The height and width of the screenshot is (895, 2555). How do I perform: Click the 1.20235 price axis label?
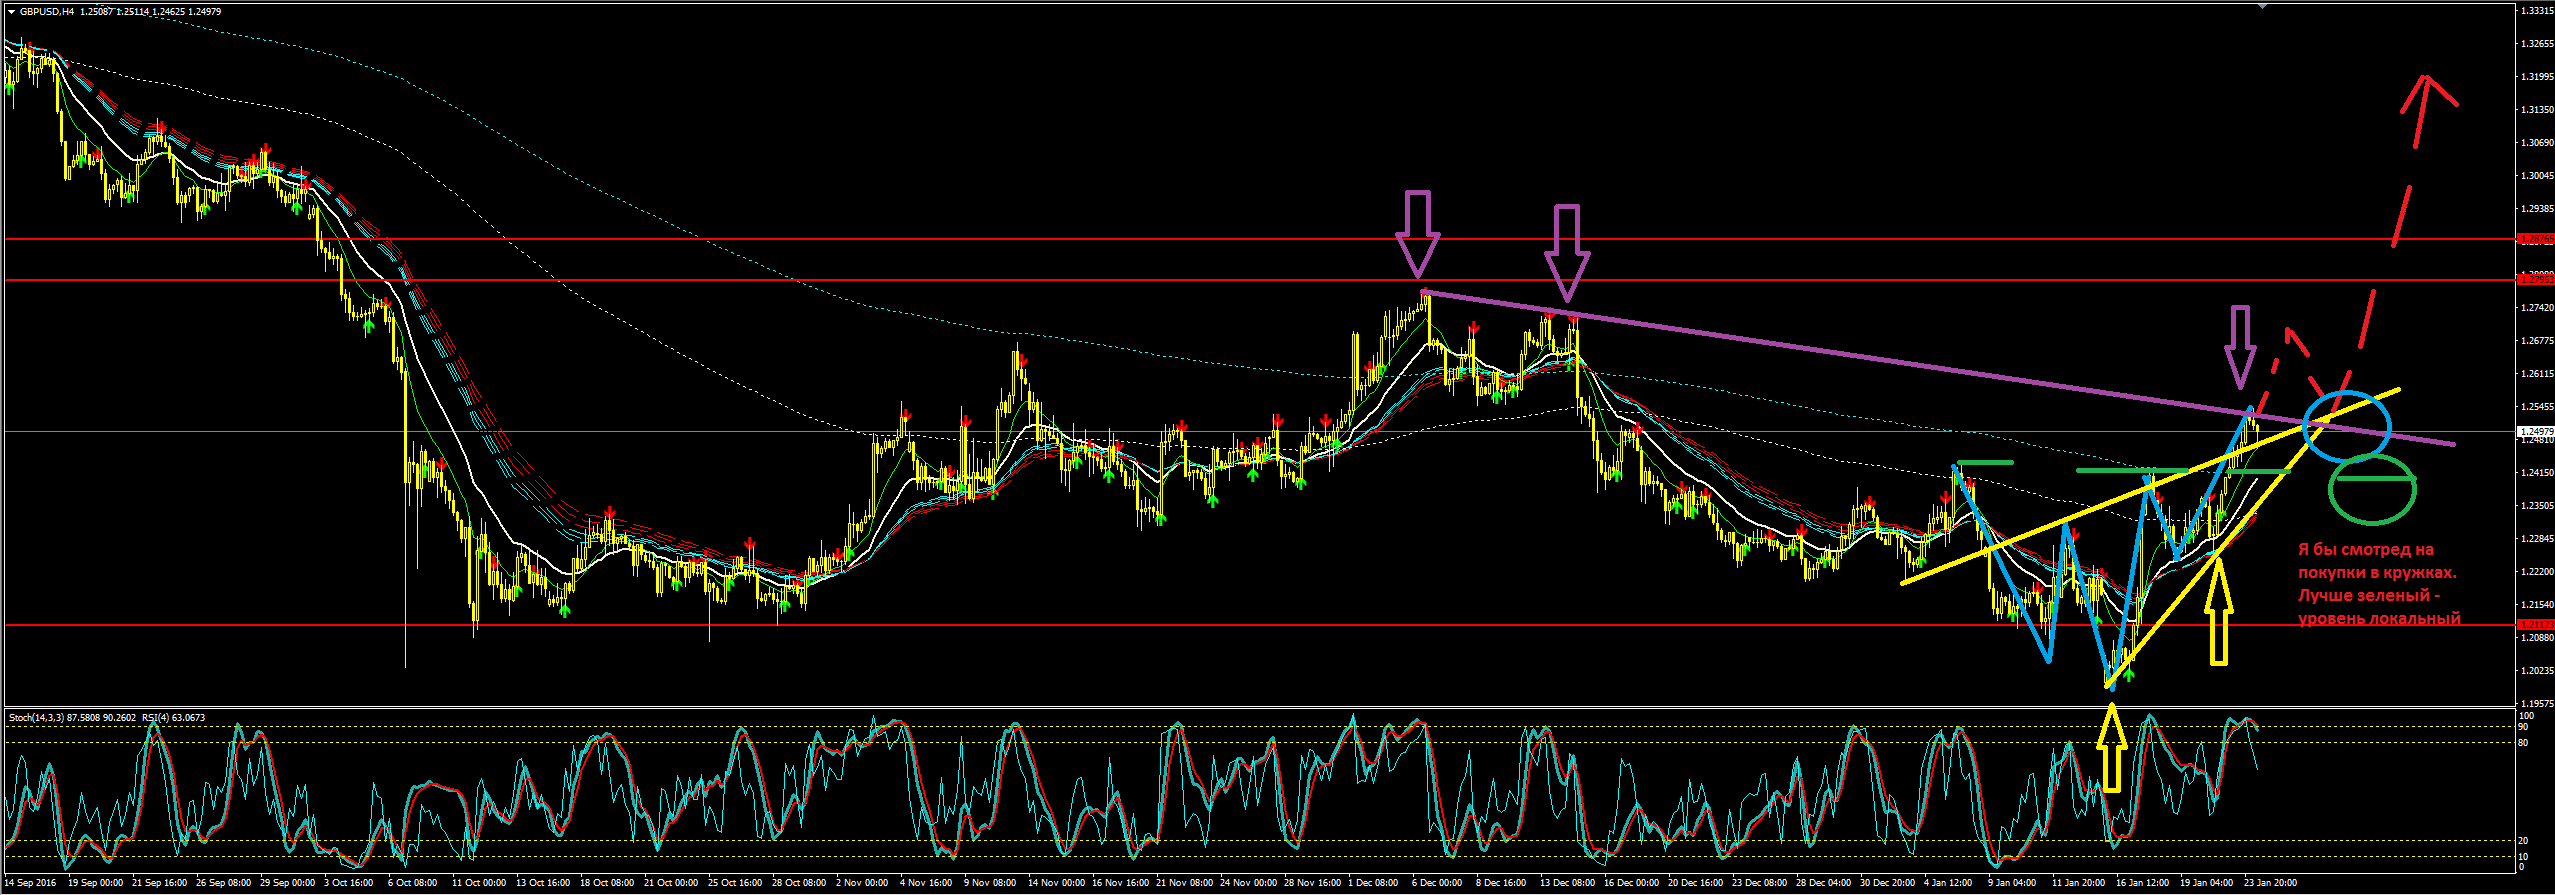click(2538, 671)
